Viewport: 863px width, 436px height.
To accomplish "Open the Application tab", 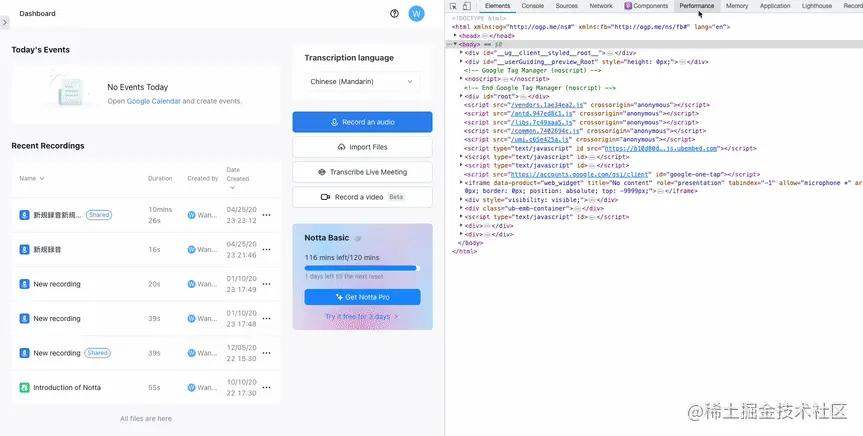I will click(x=775, y=6).
